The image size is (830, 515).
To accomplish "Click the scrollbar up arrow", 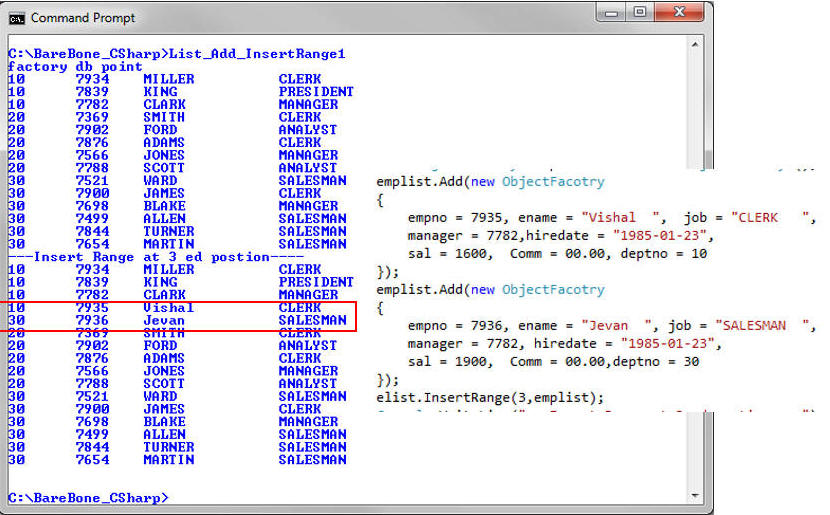I will pyautogui.click(x=696, y=43).
